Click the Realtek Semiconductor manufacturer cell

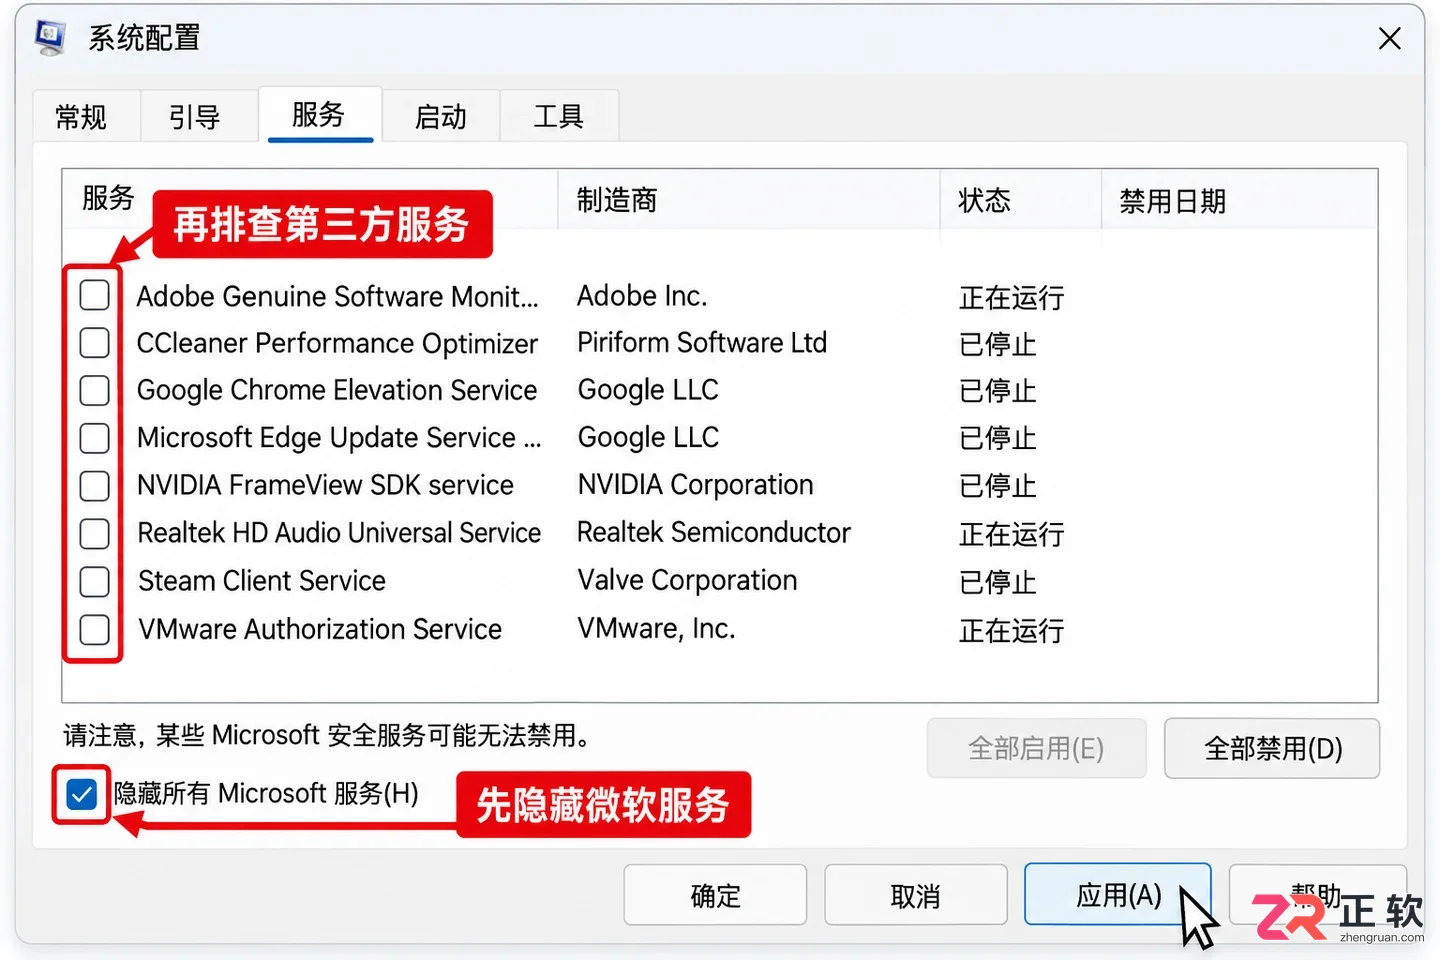pyautogui.click(x=714, y=533)
